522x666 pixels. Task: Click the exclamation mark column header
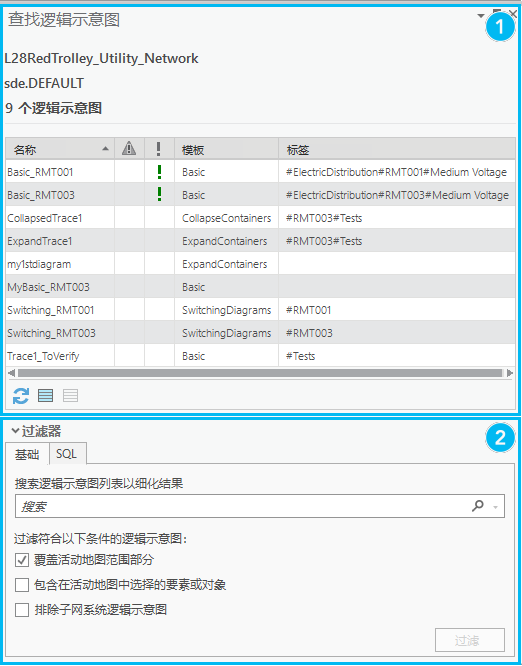(x=159, y=149)
